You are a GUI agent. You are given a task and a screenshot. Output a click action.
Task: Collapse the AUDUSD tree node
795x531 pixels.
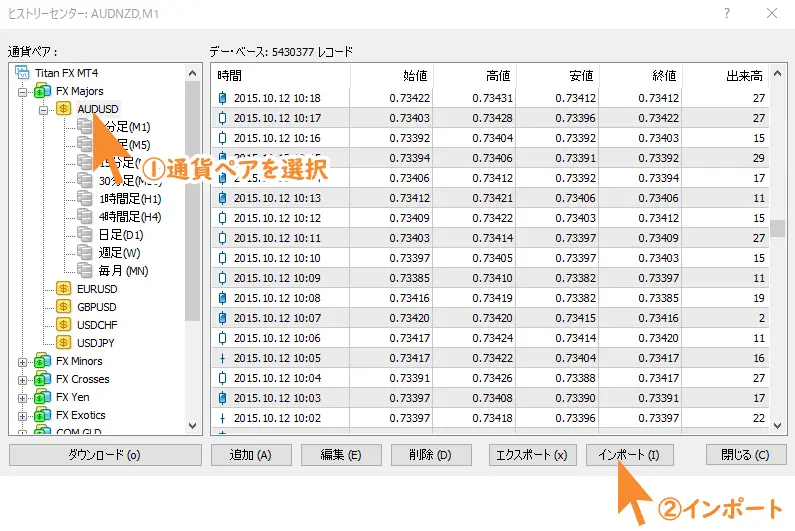[x=43, y=109]
